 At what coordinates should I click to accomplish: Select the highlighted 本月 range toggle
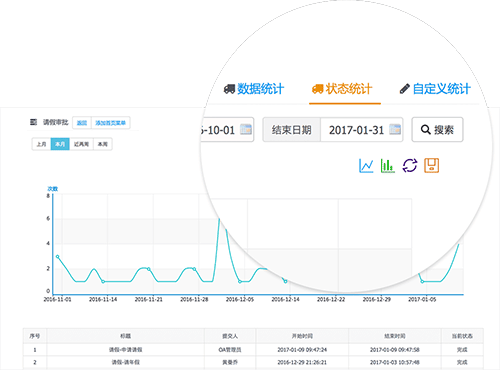(x=60, y=144)
